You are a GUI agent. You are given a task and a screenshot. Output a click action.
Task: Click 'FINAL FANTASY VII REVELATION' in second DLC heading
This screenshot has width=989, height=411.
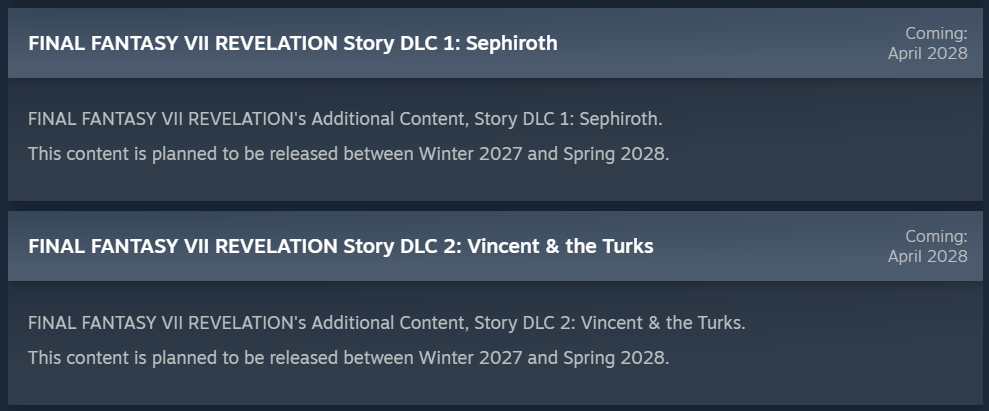click(x=183, y=246)
